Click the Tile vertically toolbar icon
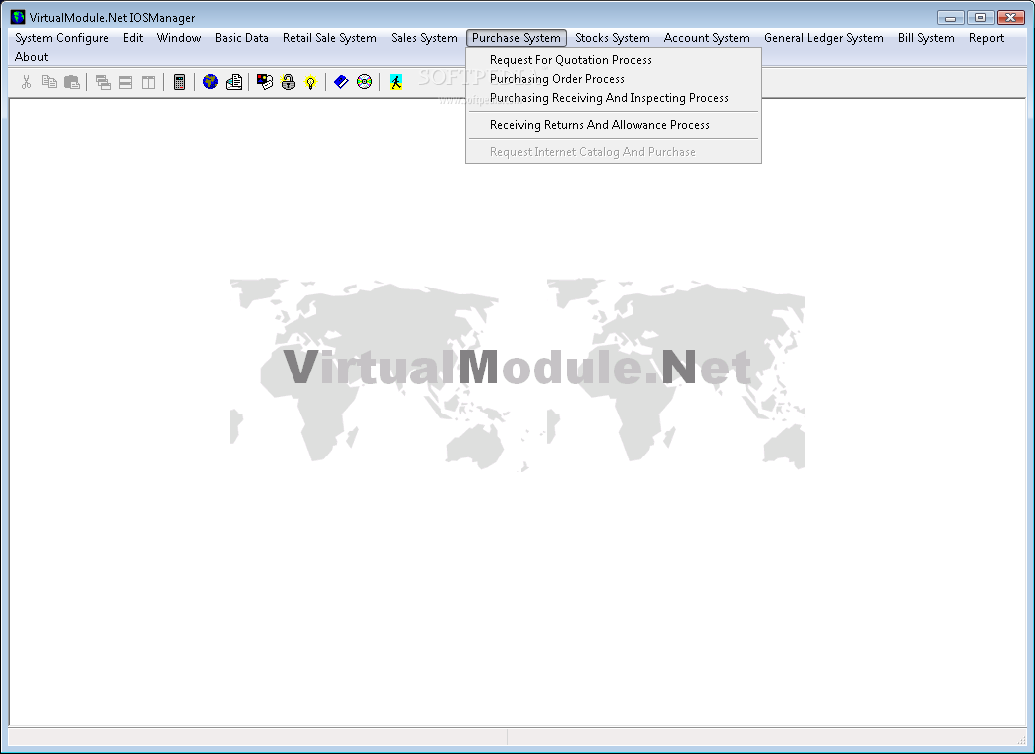The image size is (1035, 754). [149, 82]
